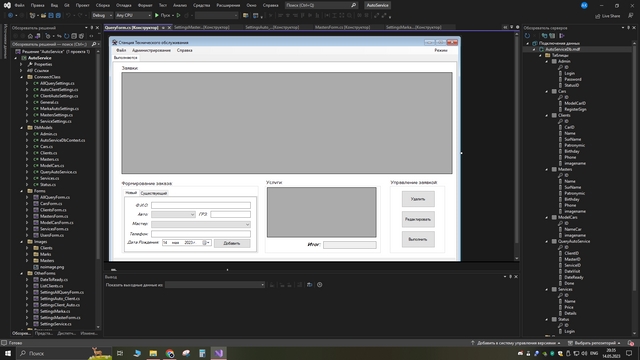Click the Save All toolbar icon

click(x=58, y=16)
